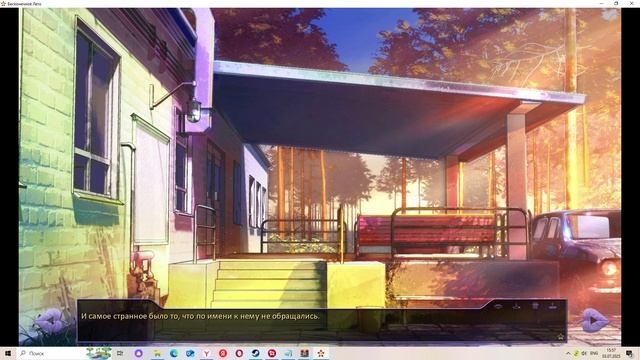
Task: Click the small star icon in the dialogue box corner
Action: click(560, 337)
